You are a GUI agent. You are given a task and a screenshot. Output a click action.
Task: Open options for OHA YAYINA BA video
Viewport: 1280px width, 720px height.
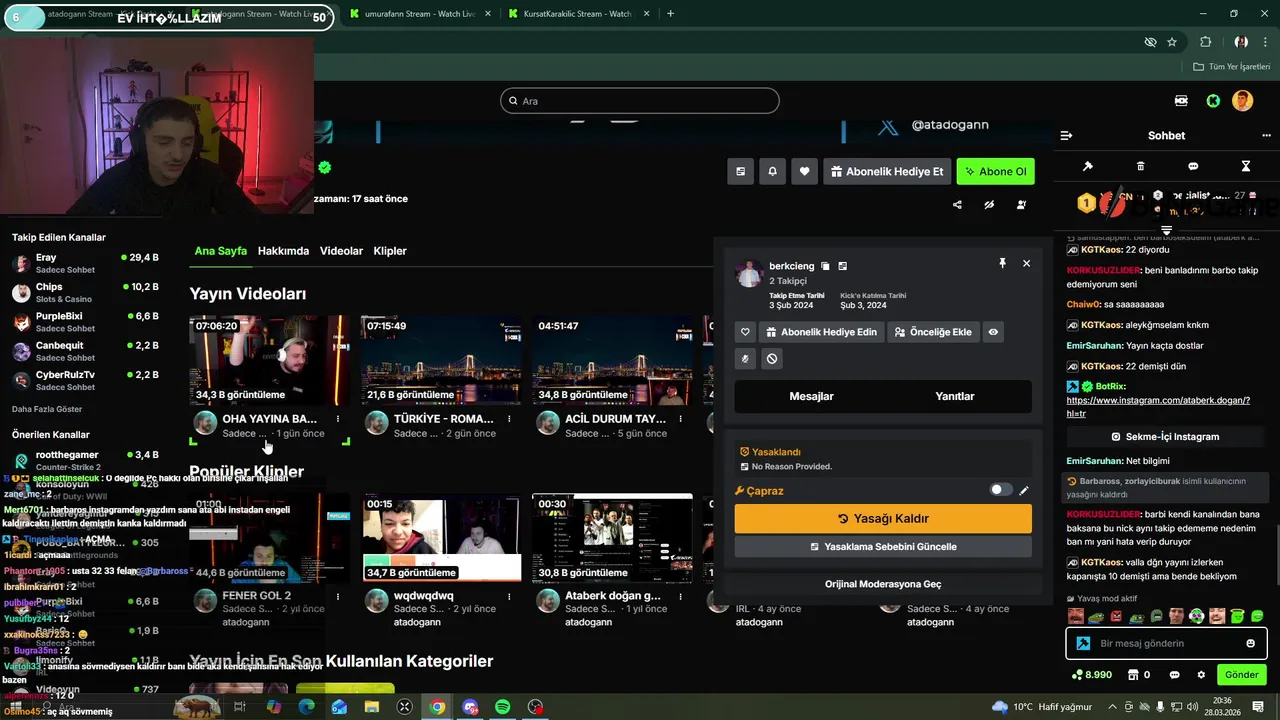coord(338,419)
